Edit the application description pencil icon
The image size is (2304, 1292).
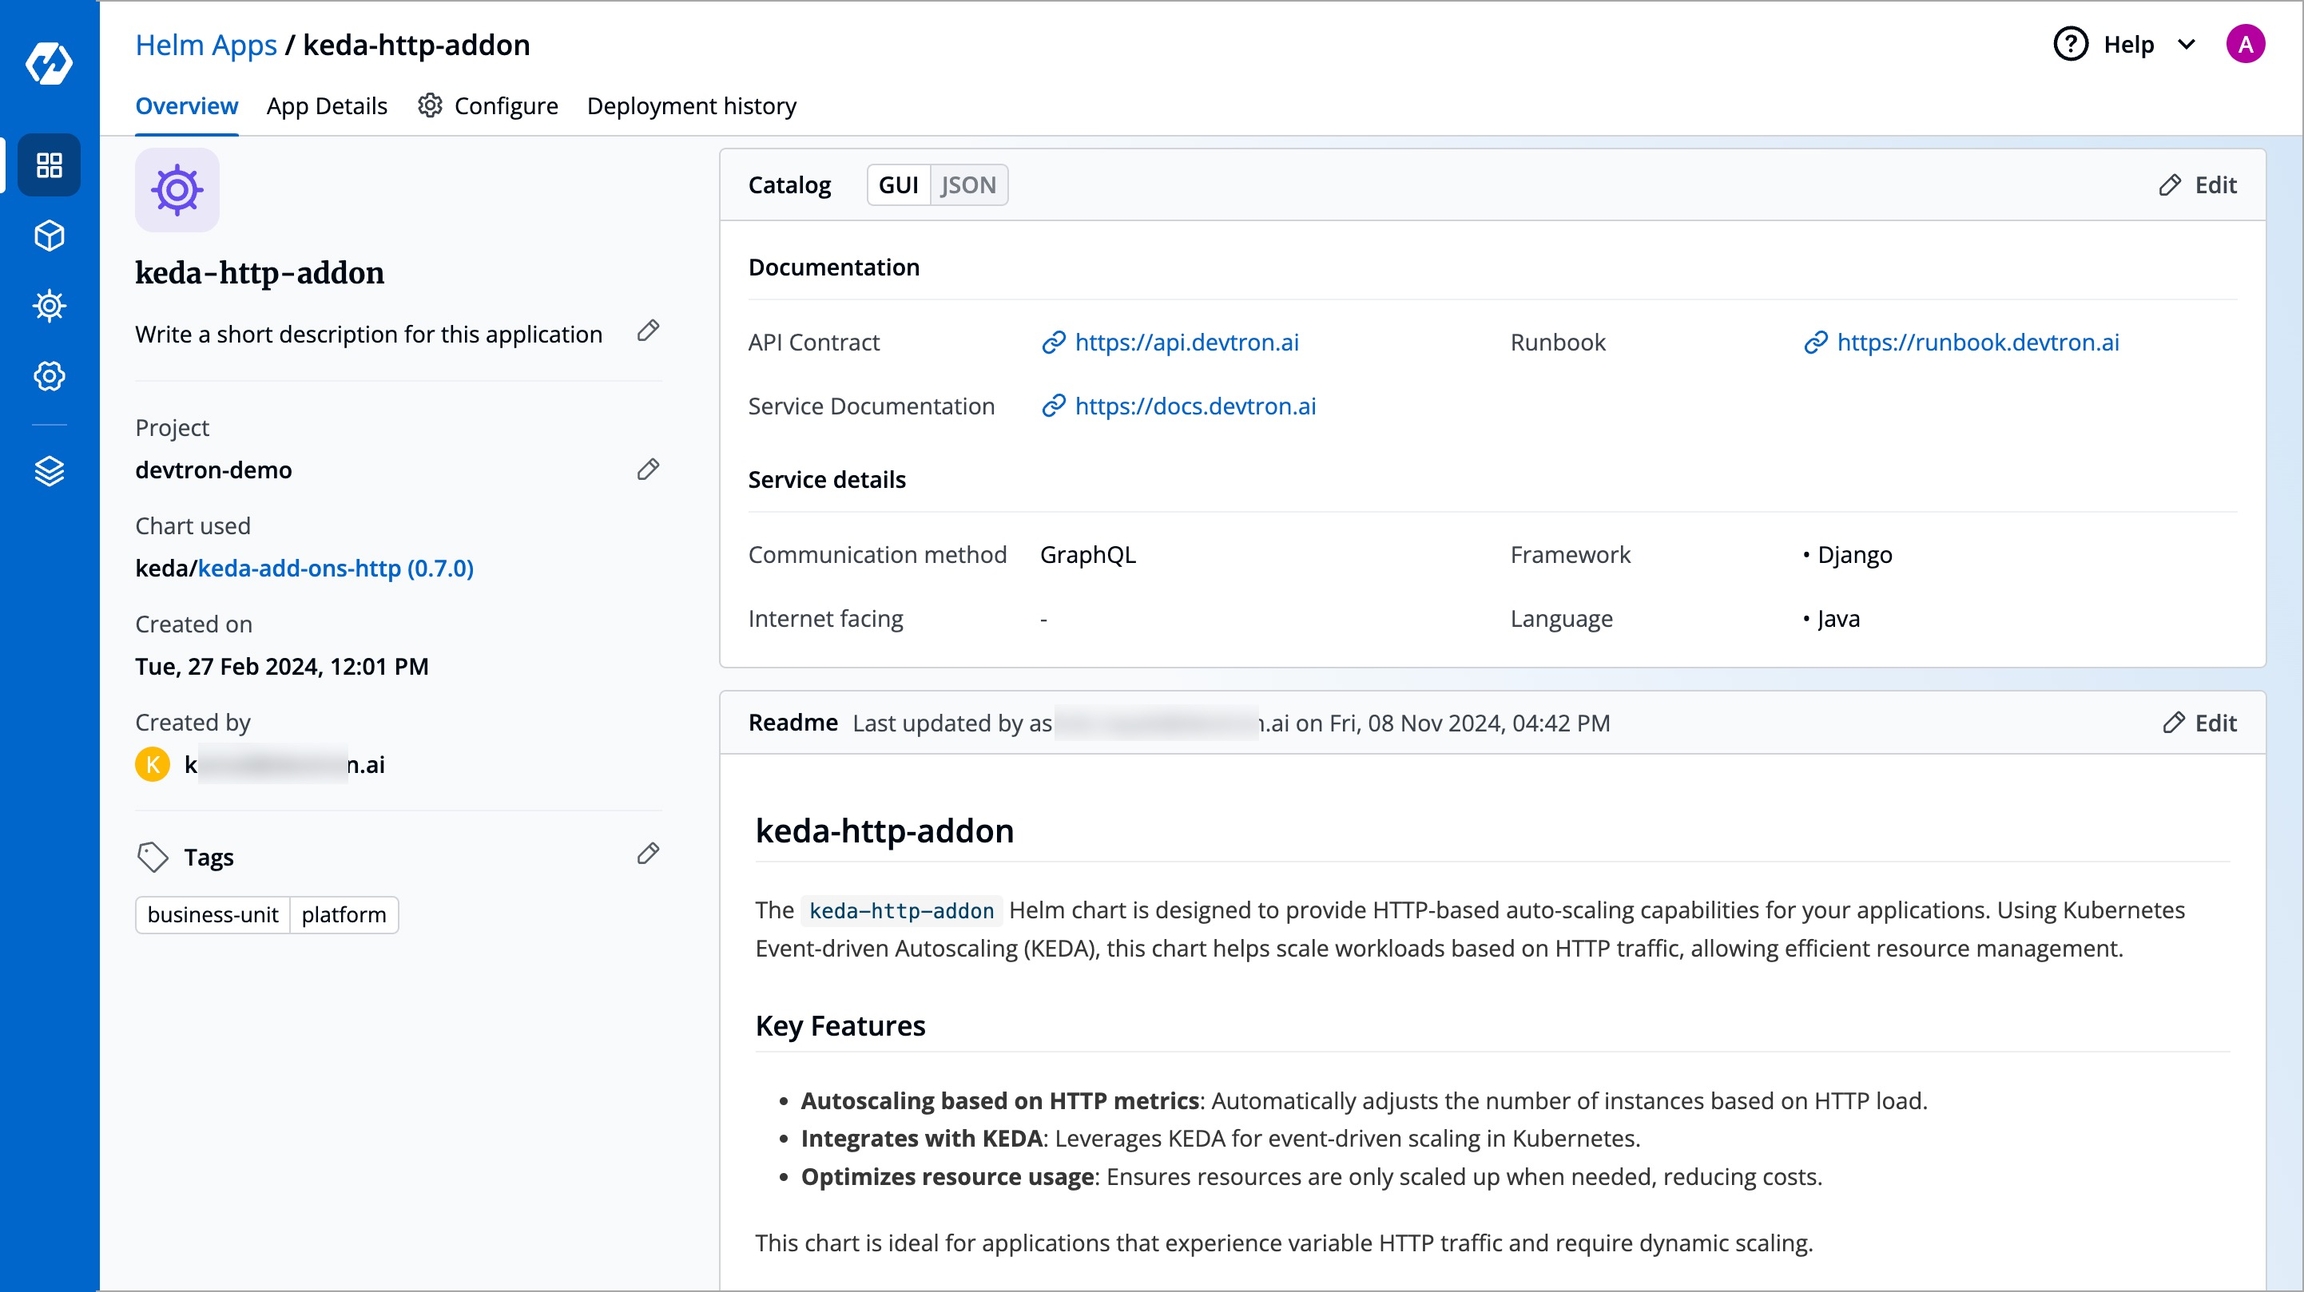click(x=648, y=331)
